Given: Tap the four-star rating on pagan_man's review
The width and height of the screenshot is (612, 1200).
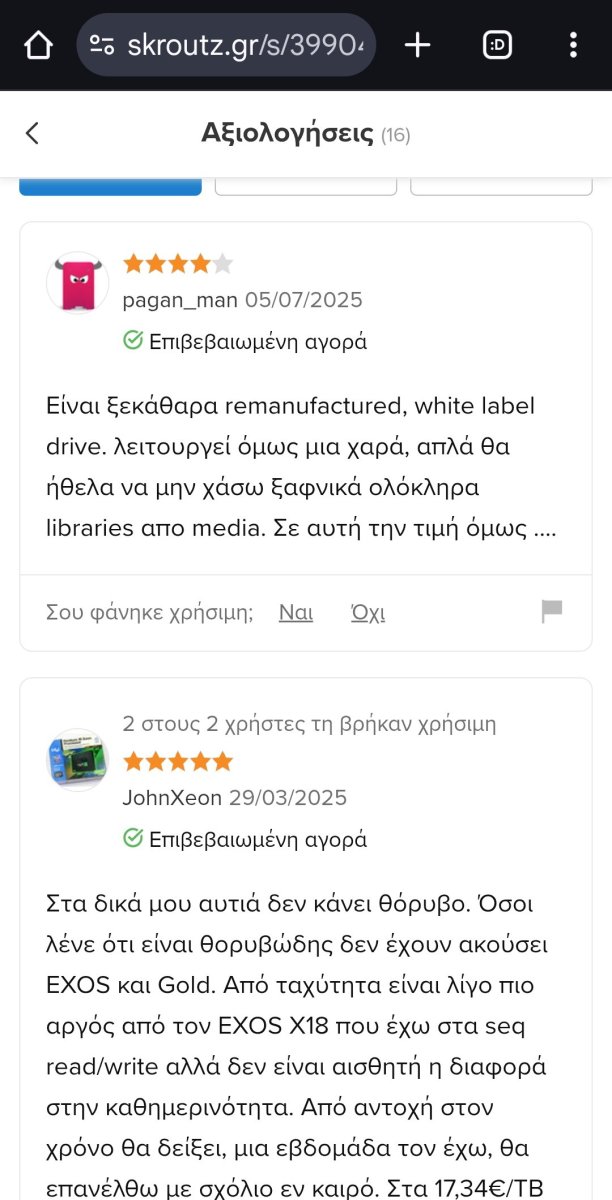Looking at the screenshot, I should [177, 263].
